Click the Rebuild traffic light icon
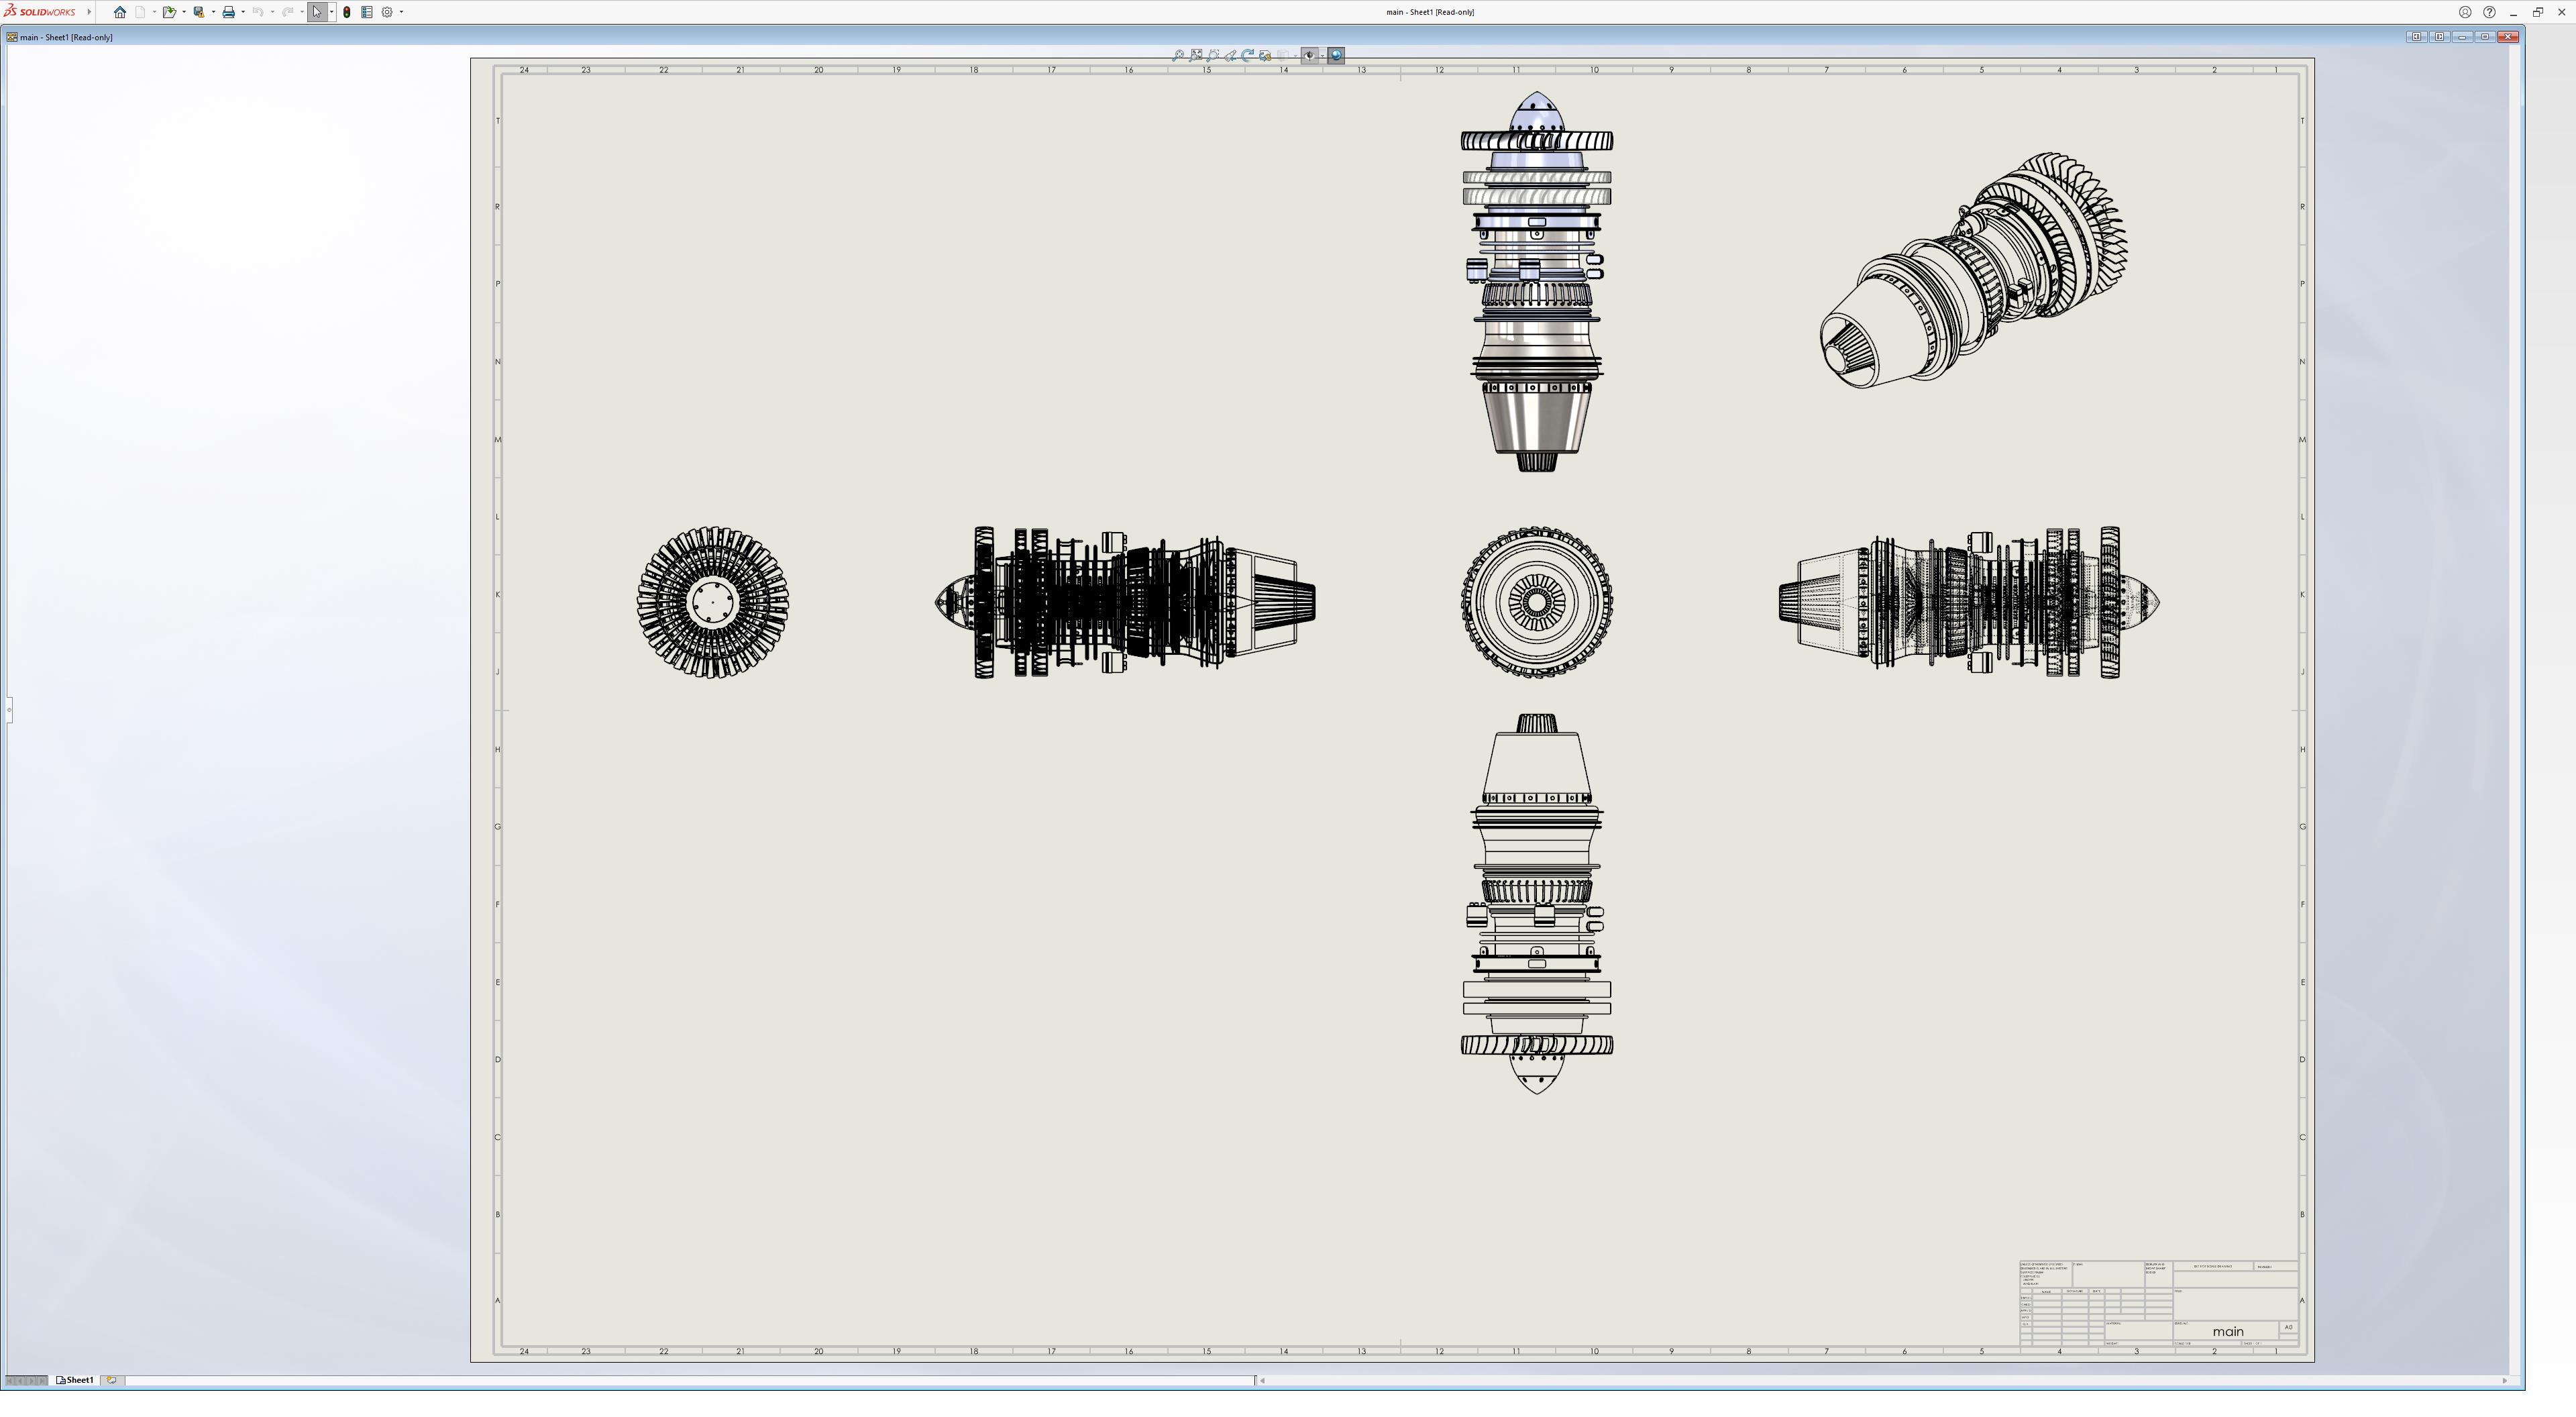 coord(347,12)
